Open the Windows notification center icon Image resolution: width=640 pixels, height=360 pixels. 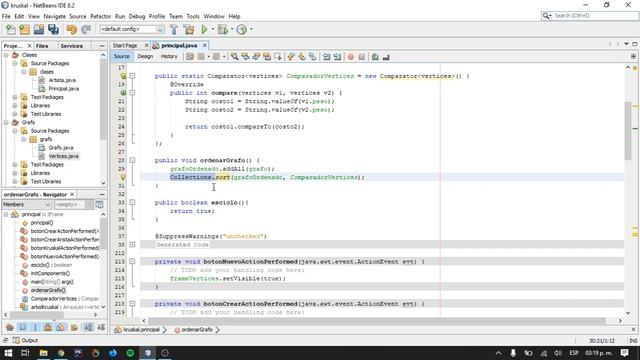tap(624, 353)
